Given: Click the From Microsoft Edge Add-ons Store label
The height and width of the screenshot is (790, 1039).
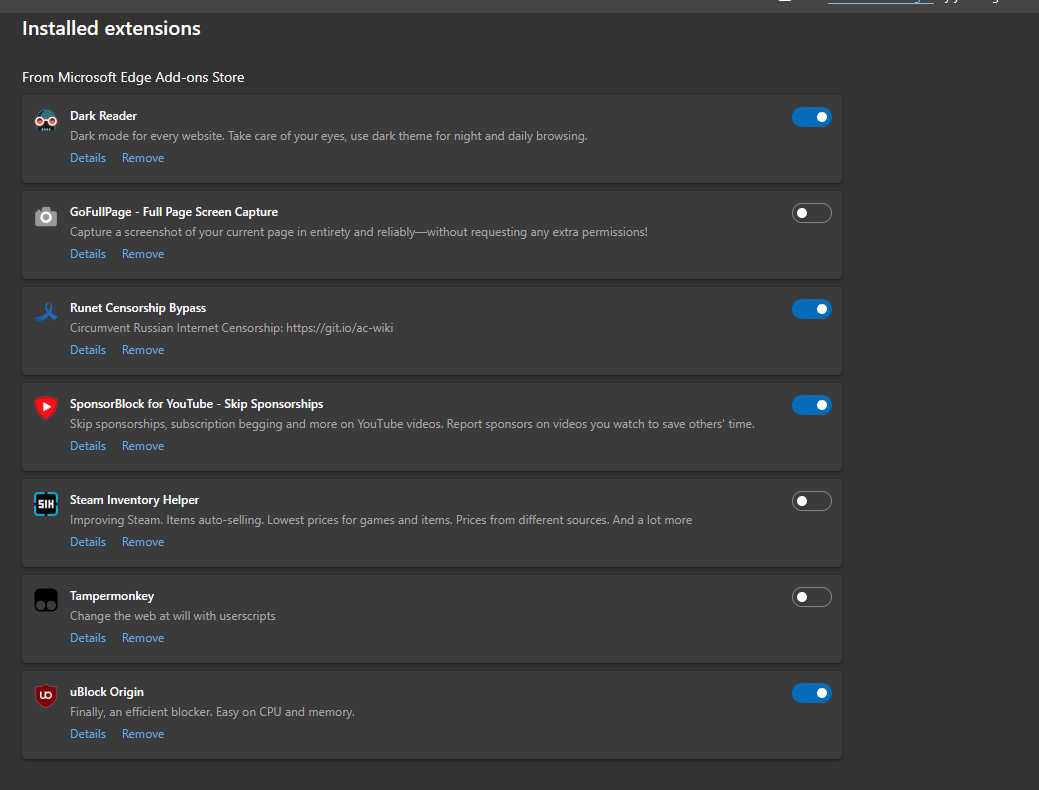Looking at the screenshot, I should pos(133,78).
